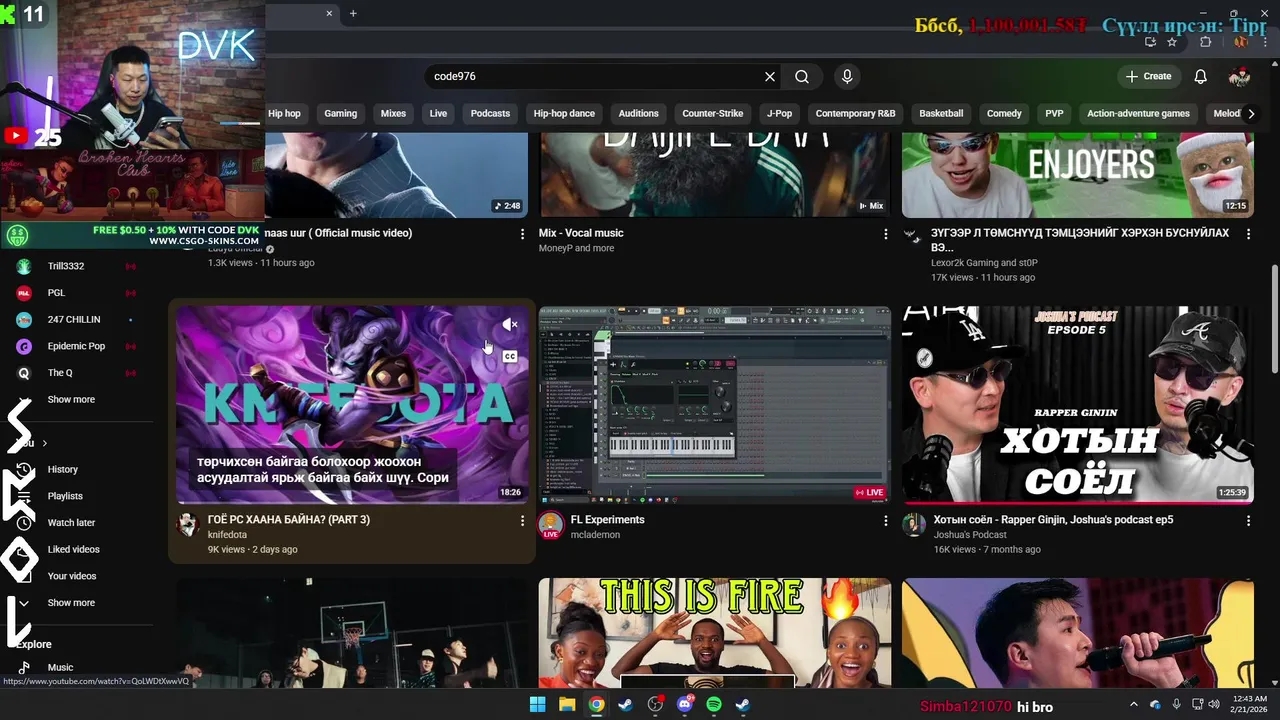The image size is (1280, 720).
Task: Open the THIS IS FIRE reaction thumbnail
Action: click(714, 632)
